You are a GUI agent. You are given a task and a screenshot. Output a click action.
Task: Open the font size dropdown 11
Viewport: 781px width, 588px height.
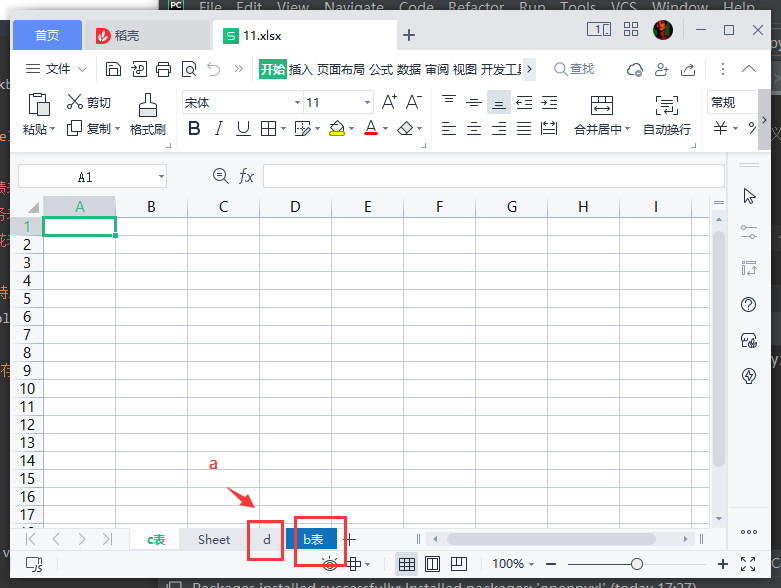pyautogui.click(x=367, y=102)
